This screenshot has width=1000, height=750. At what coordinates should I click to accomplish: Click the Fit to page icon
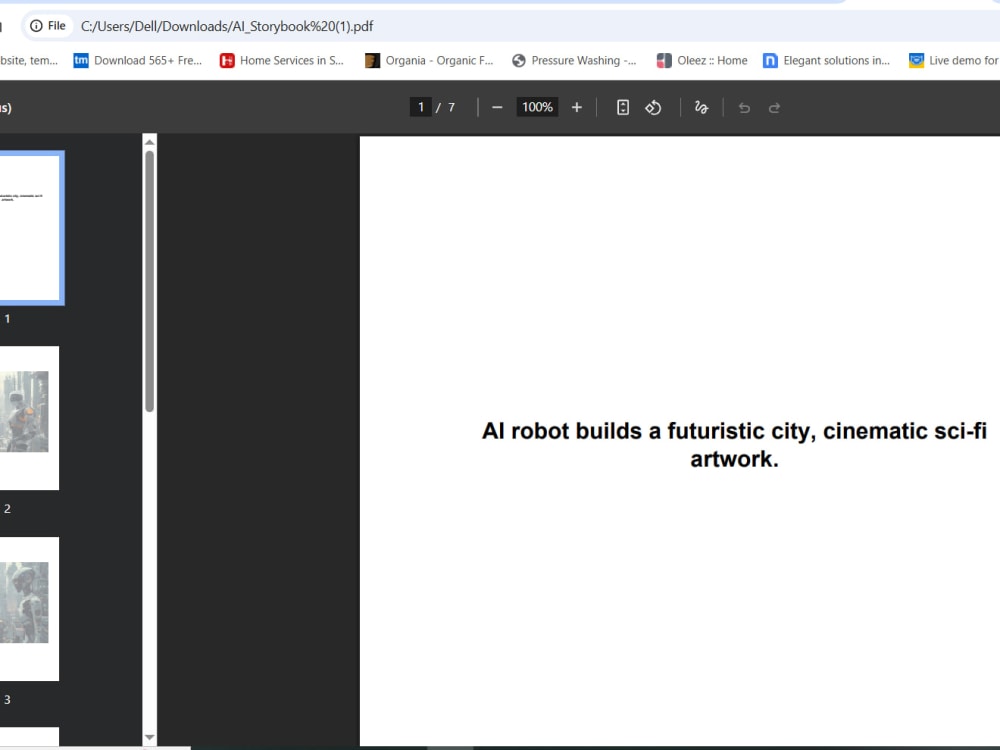623,108
